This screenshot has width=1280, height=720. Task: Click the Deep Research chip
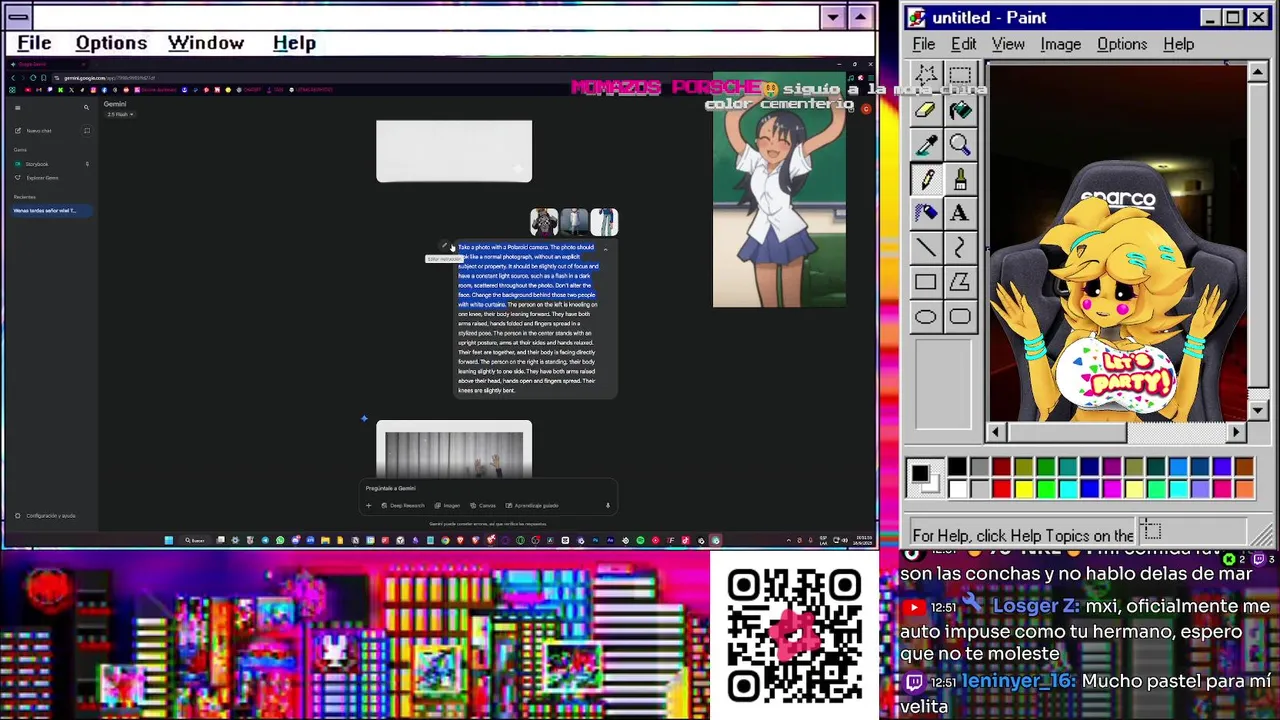point(403,505)
